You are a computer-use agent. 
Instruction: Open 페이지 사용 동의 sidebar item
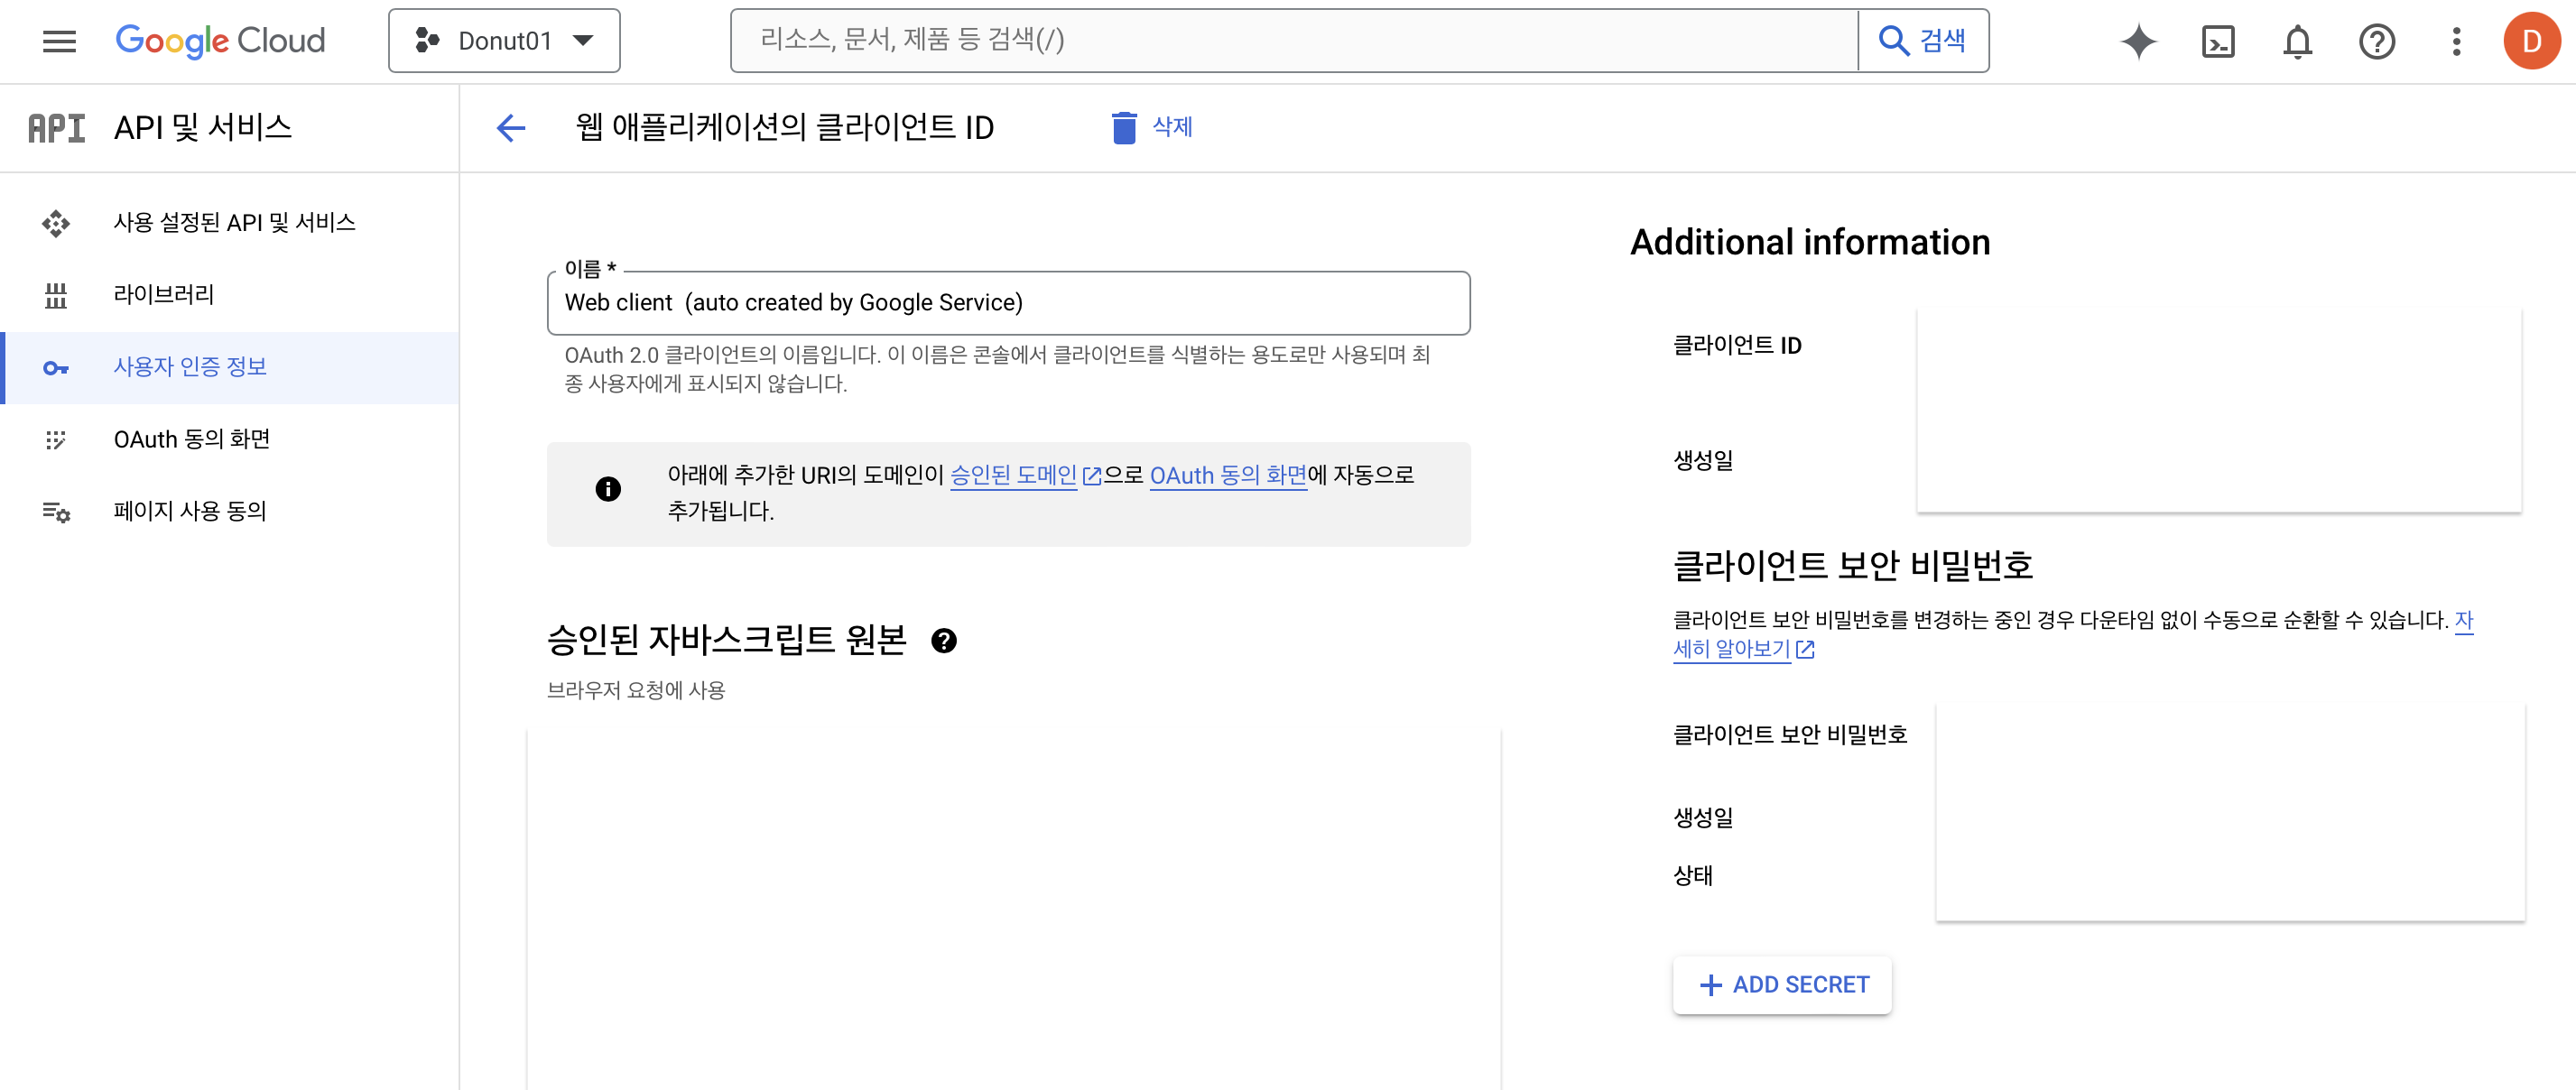[x=230, y=511]
